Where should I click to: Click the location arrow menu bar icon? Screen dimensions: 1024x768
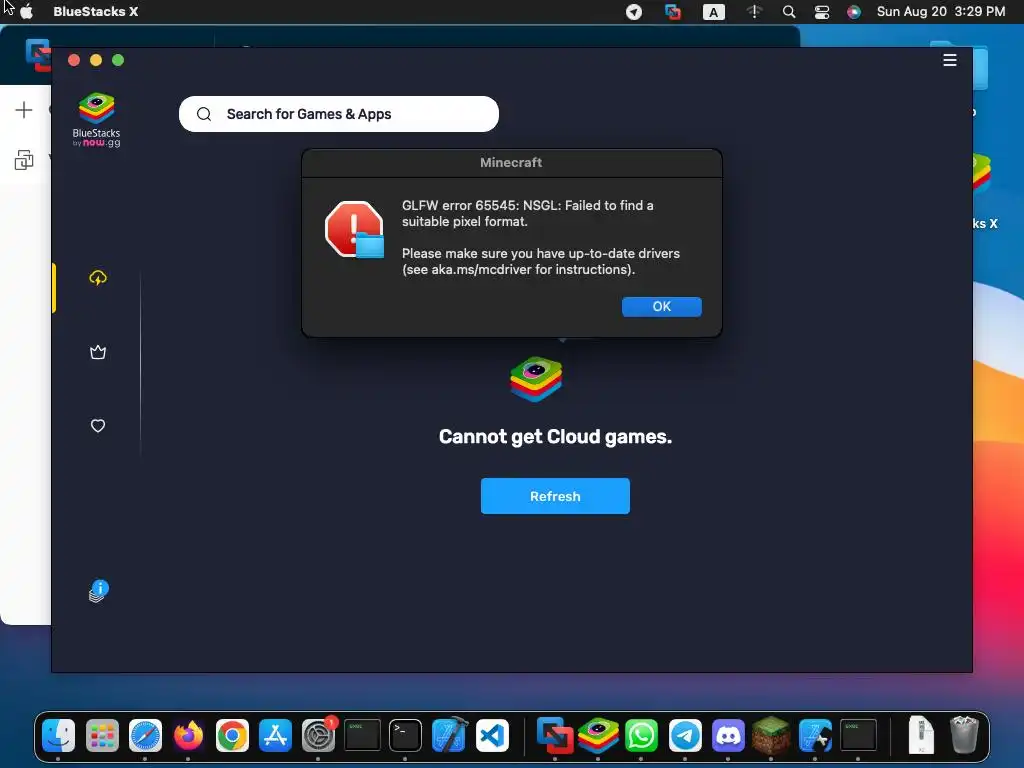[633, 12]
